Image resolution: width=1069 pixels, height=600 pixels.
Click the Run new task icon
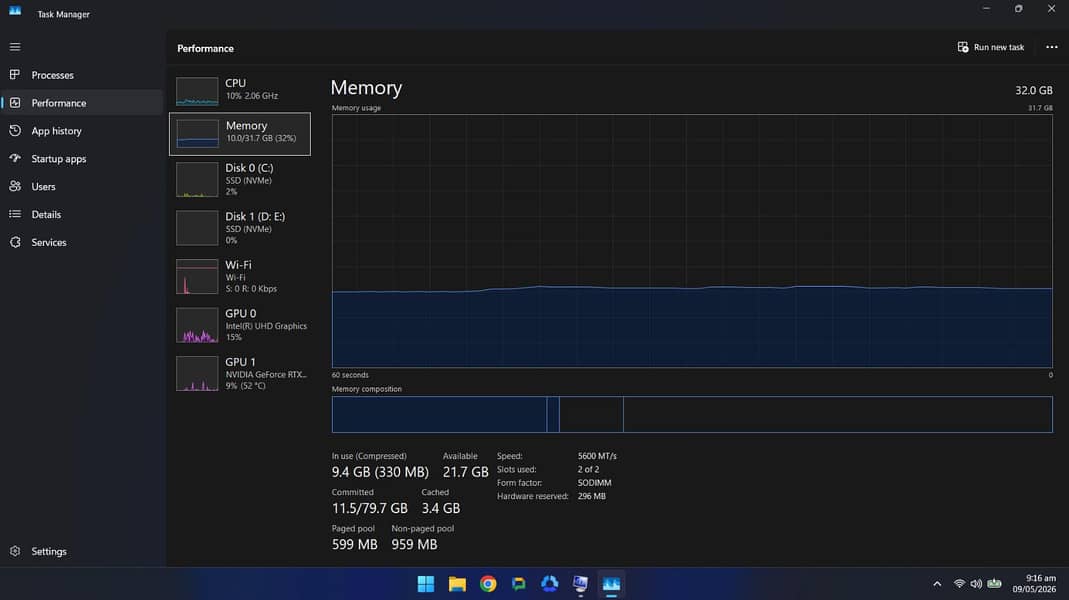click(963, 47)
